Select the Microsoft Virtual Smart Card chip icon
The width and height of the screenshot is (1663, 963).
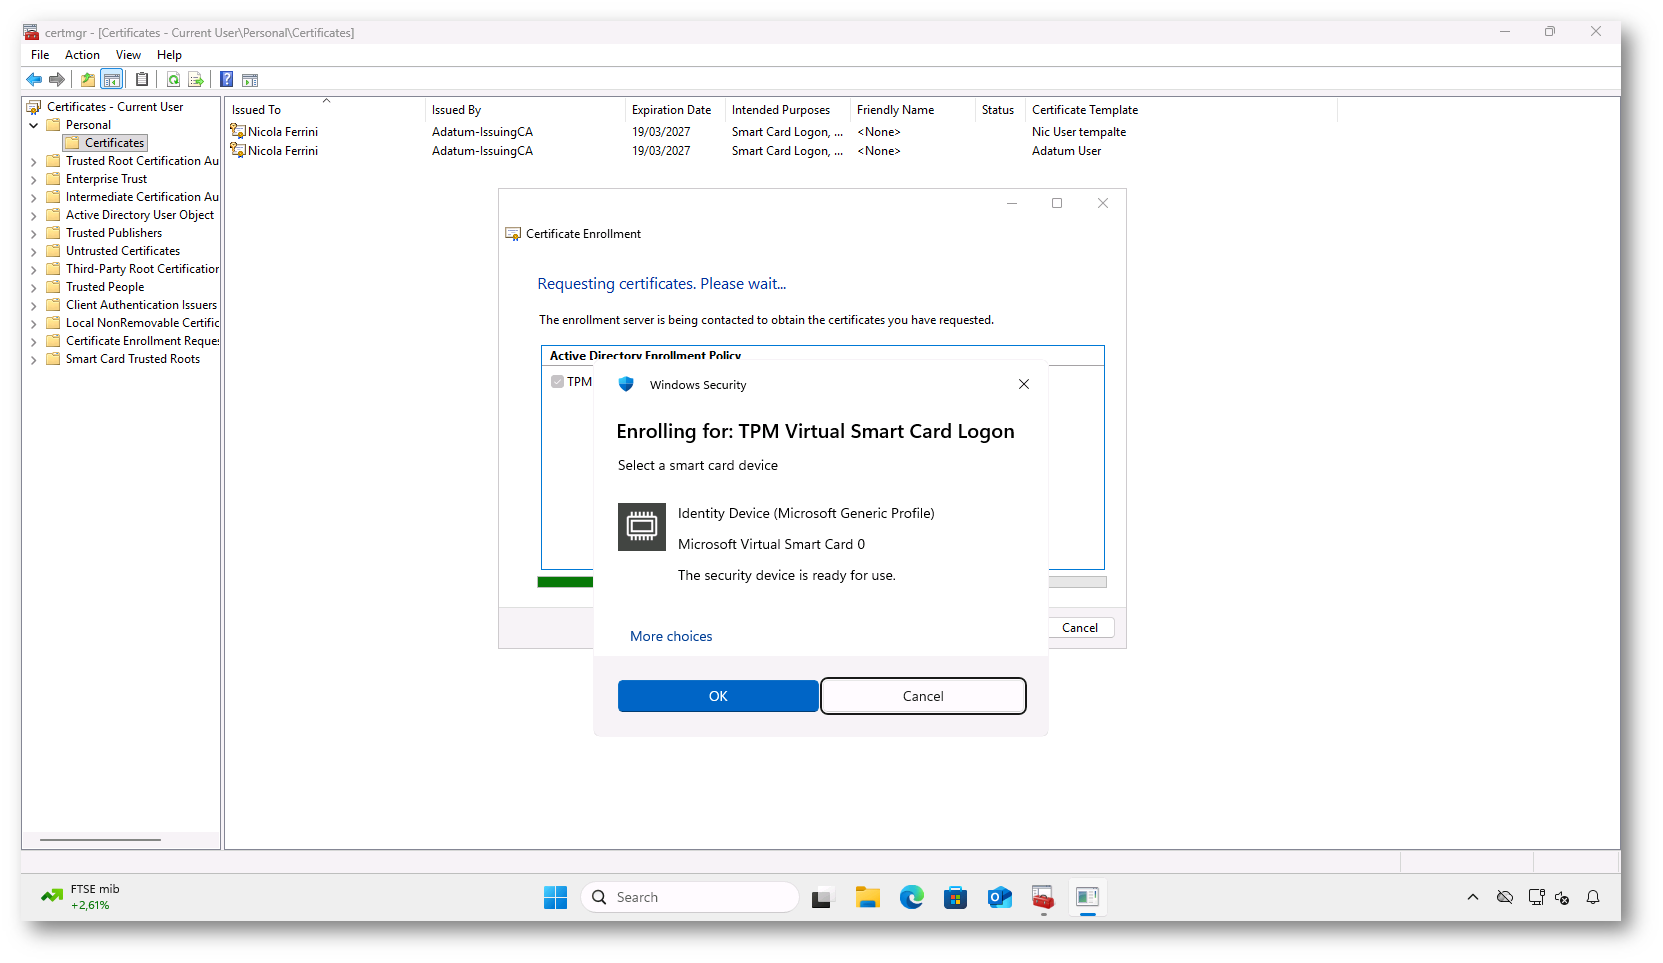641,526
